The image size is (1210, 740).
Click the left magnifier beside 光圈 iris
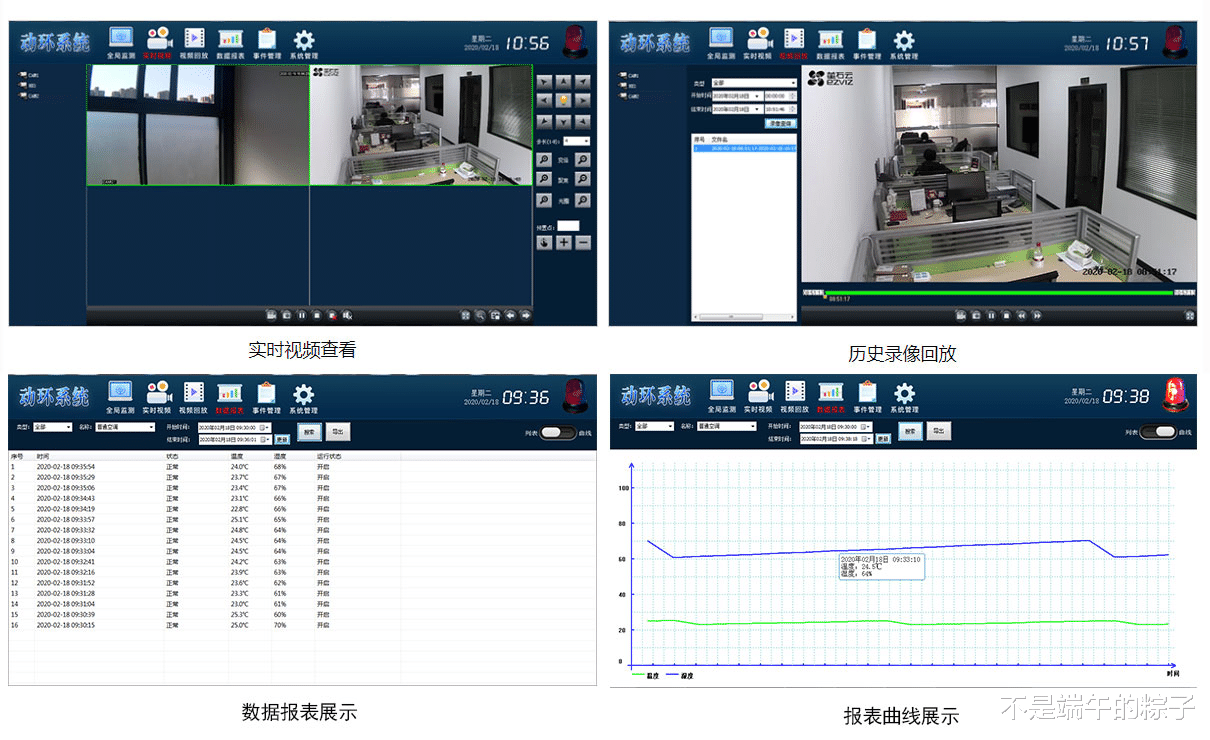click(x=544, y=199)
